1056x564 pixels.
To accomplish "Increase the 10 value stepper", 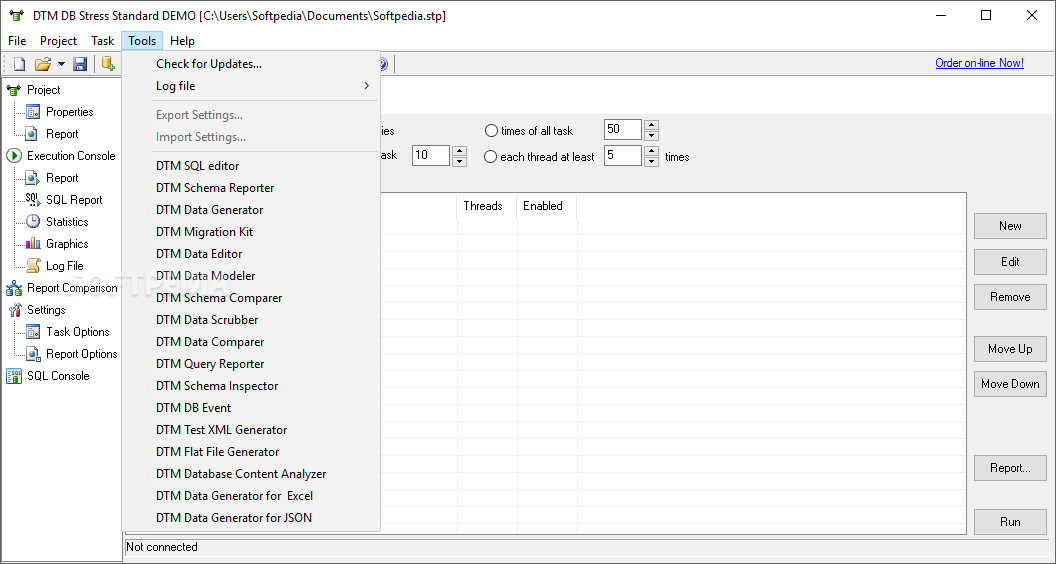I will (x=459, y=151).
